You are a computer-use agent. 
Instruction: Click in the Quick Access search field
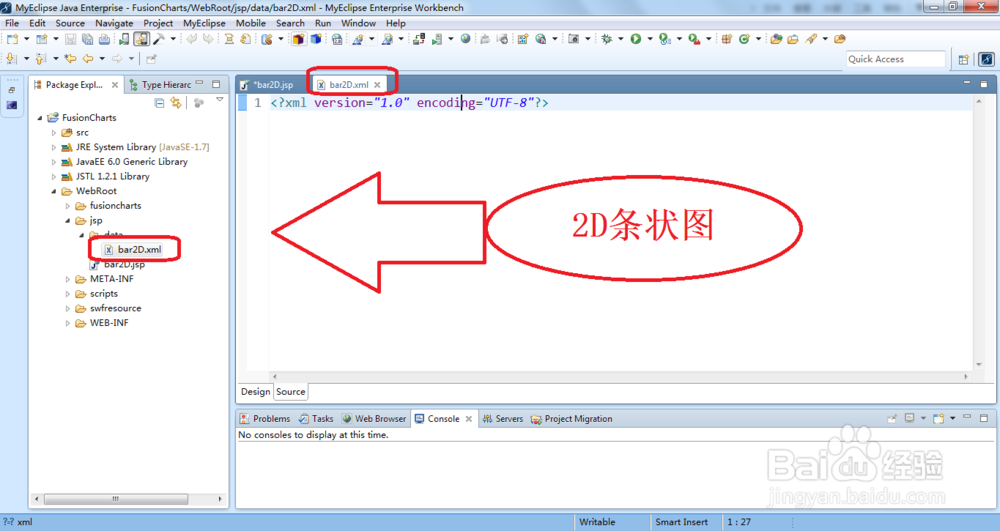point(895,59)
